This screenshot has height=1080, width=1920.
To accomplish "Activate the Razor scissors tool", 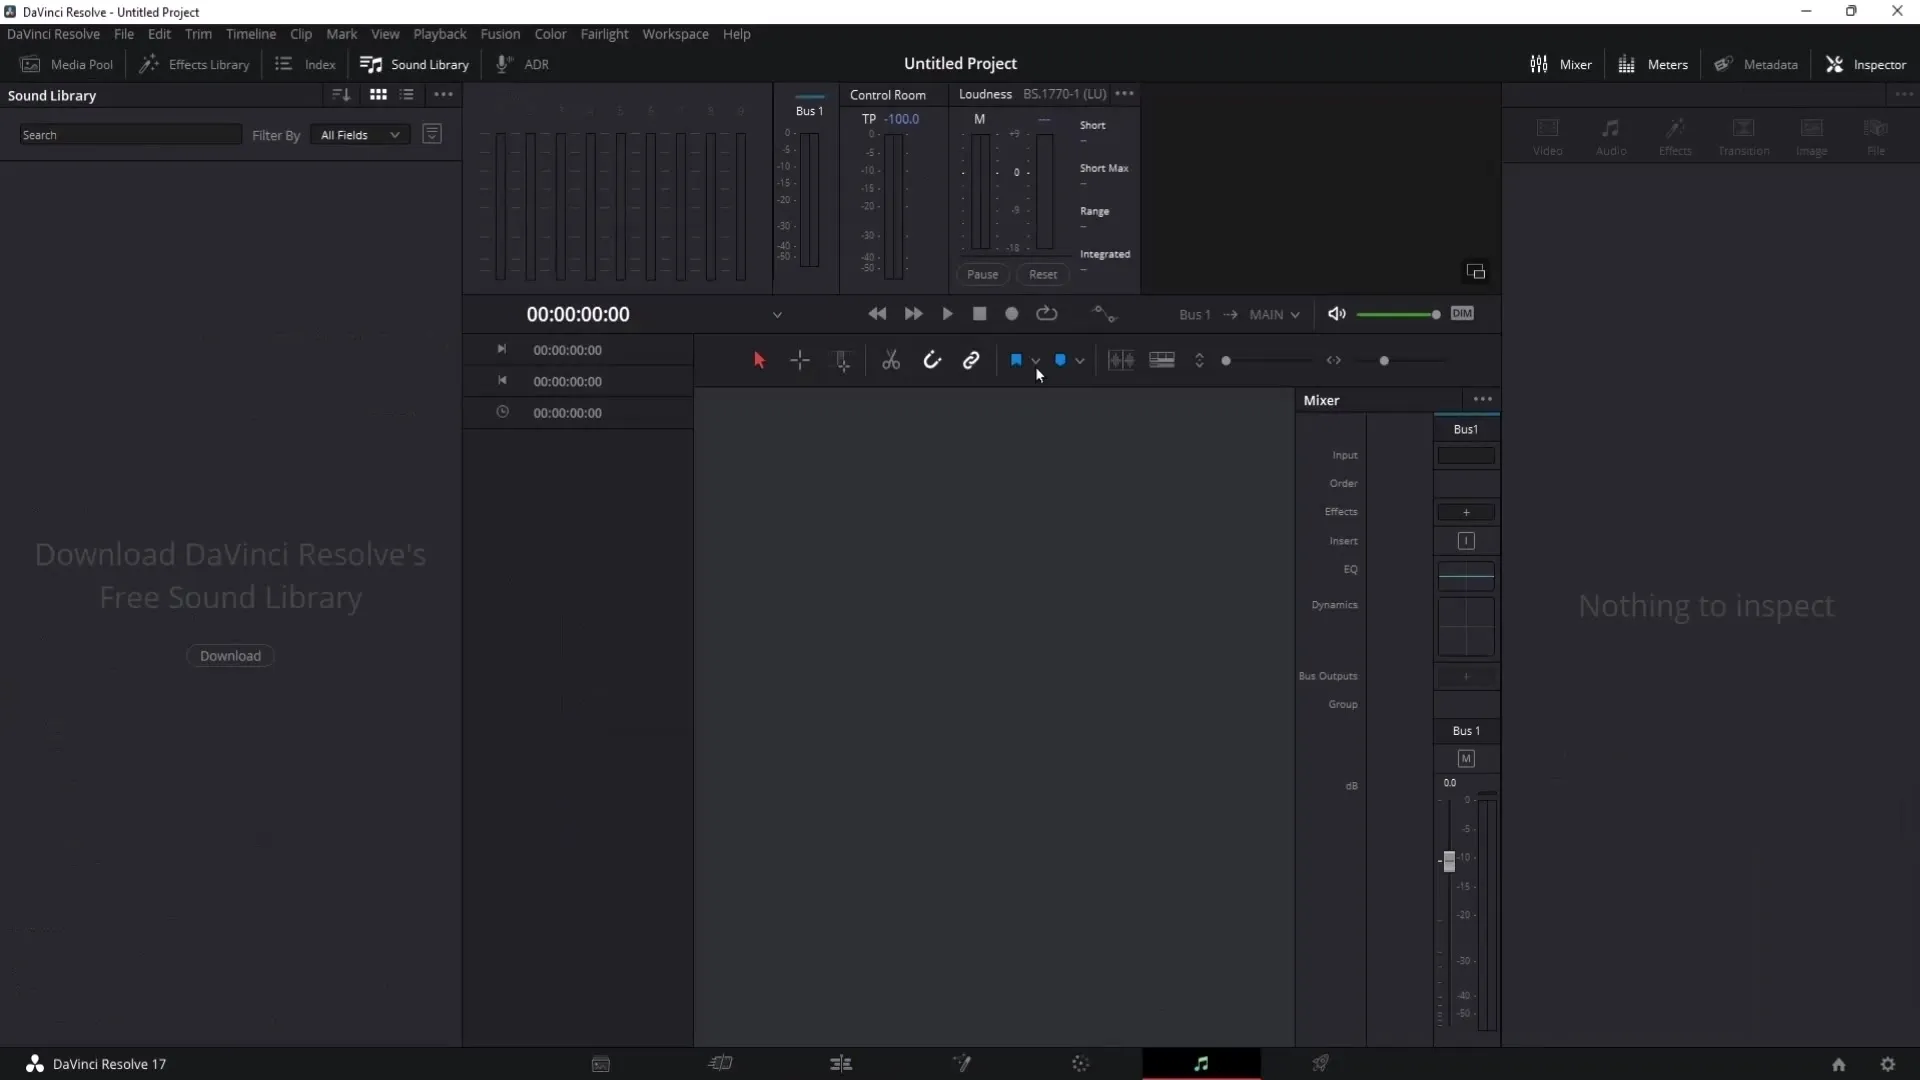I will point(891,361).
